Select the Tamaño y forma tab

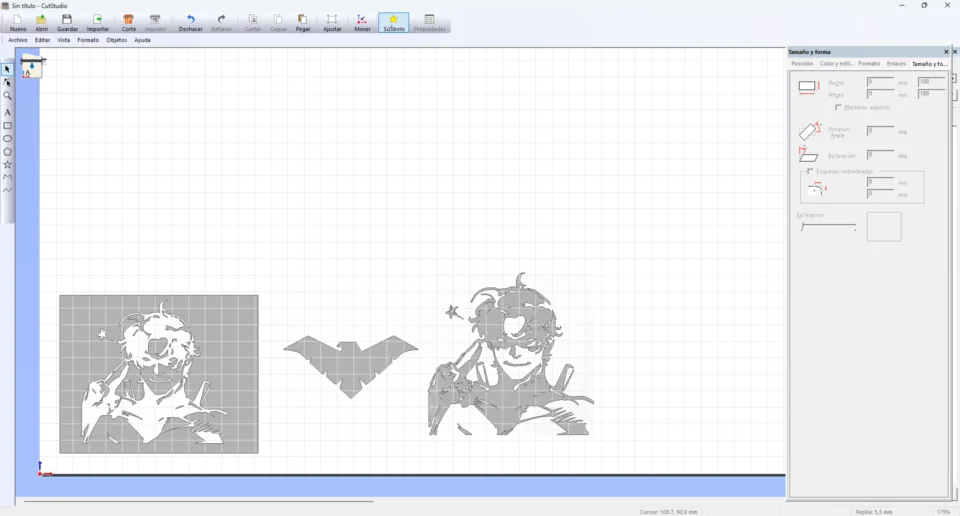[929, 64]
